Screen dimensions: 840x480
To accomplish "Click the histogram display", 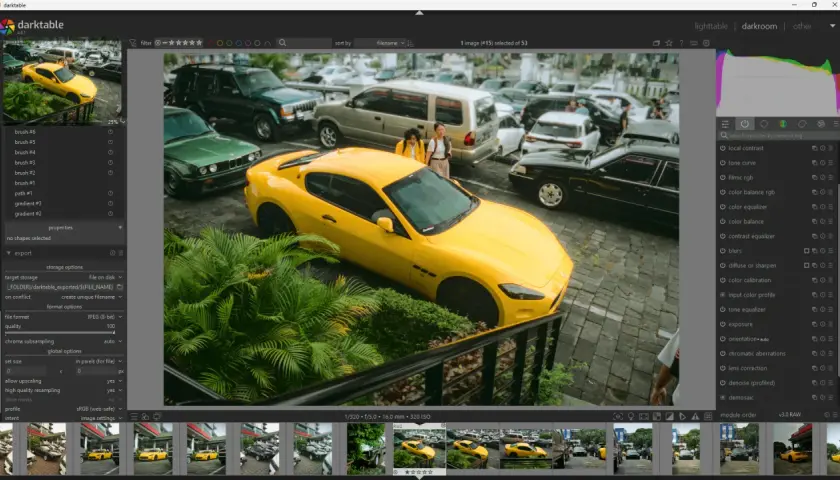I will (778, 82).
